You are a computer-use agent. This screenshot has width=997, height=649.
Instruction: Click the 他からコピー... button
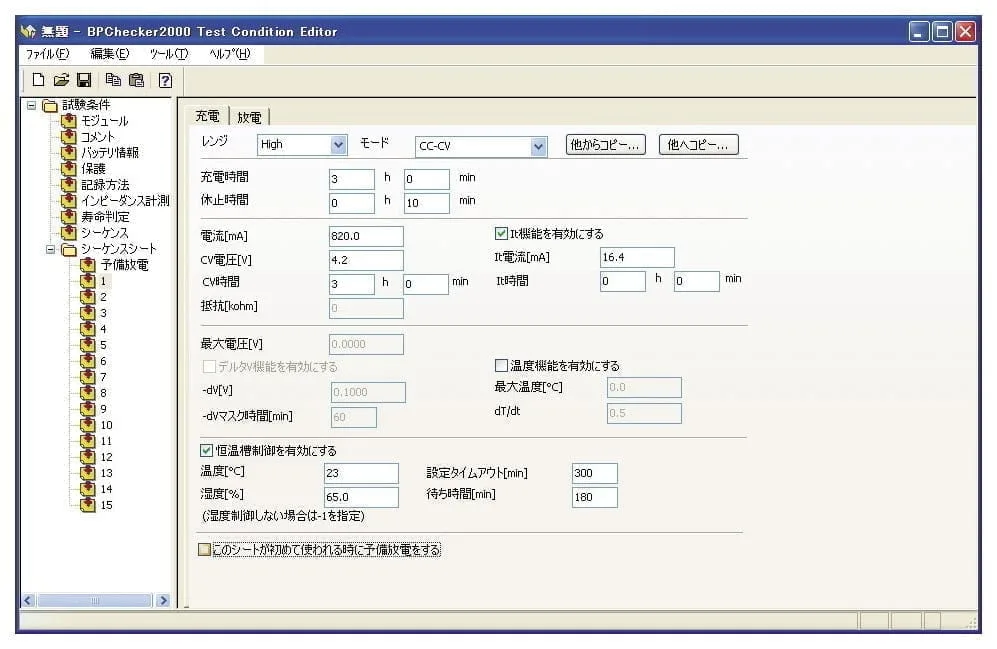(x=605, y=144)
